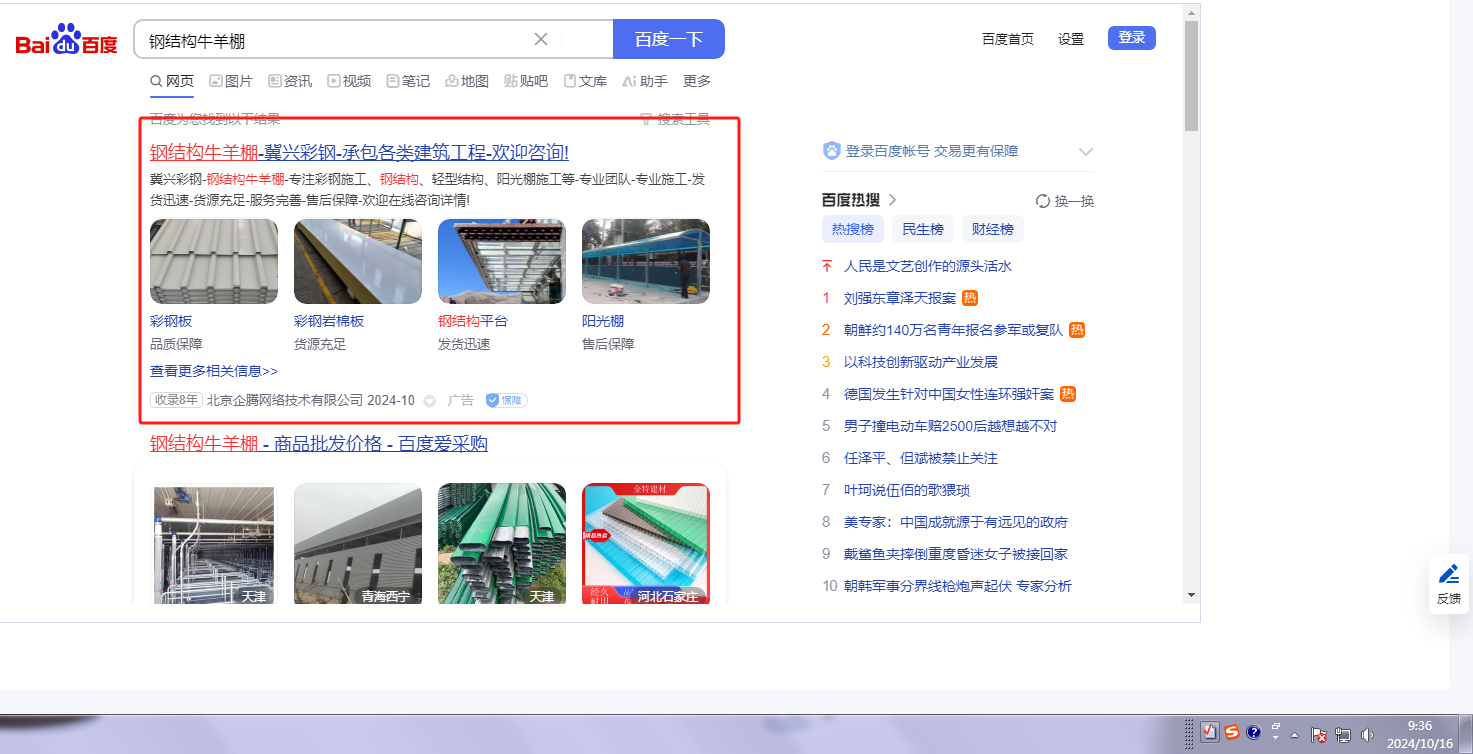This screenshot has width=1473, height=754.
Task: Click the 彩钢岩棉板 thumbnail image
Action: tap(358, 261)
